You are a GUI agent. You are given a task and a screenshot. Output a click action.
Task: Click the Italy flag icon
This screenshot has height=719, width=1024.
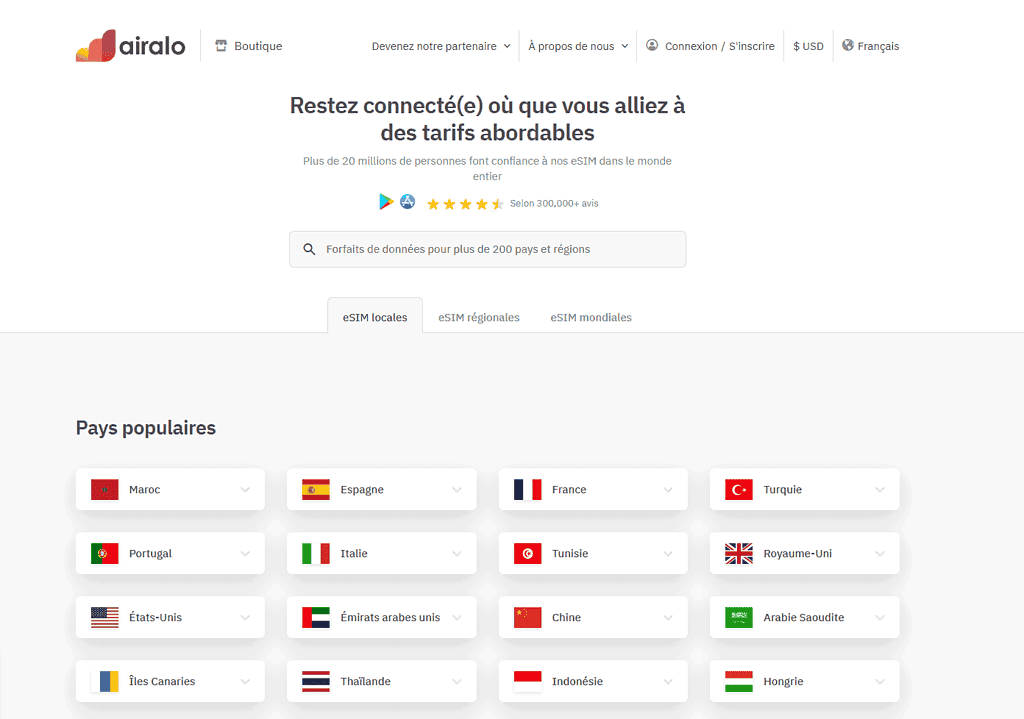315,553
